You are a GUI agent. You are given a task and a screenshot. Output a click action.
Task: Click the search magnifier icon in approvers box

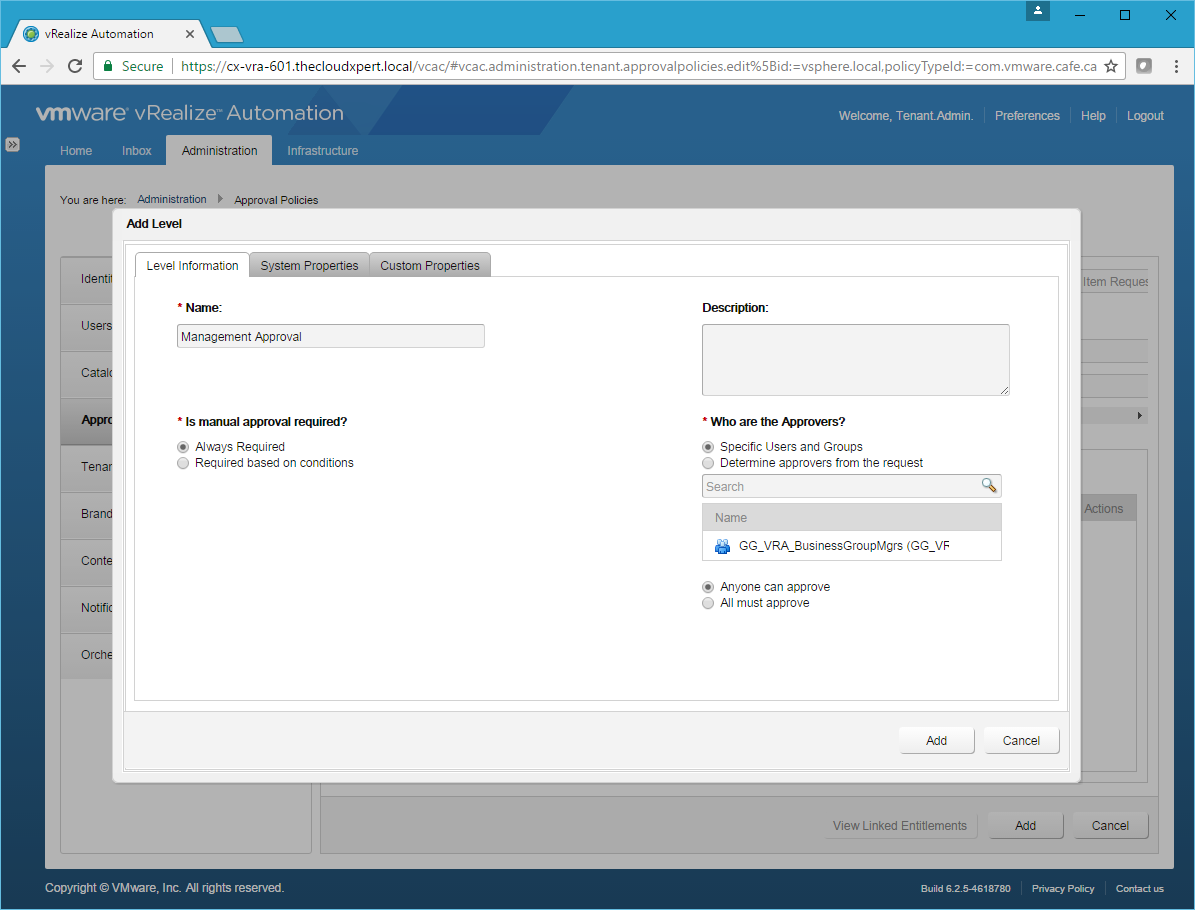(988, 486)
